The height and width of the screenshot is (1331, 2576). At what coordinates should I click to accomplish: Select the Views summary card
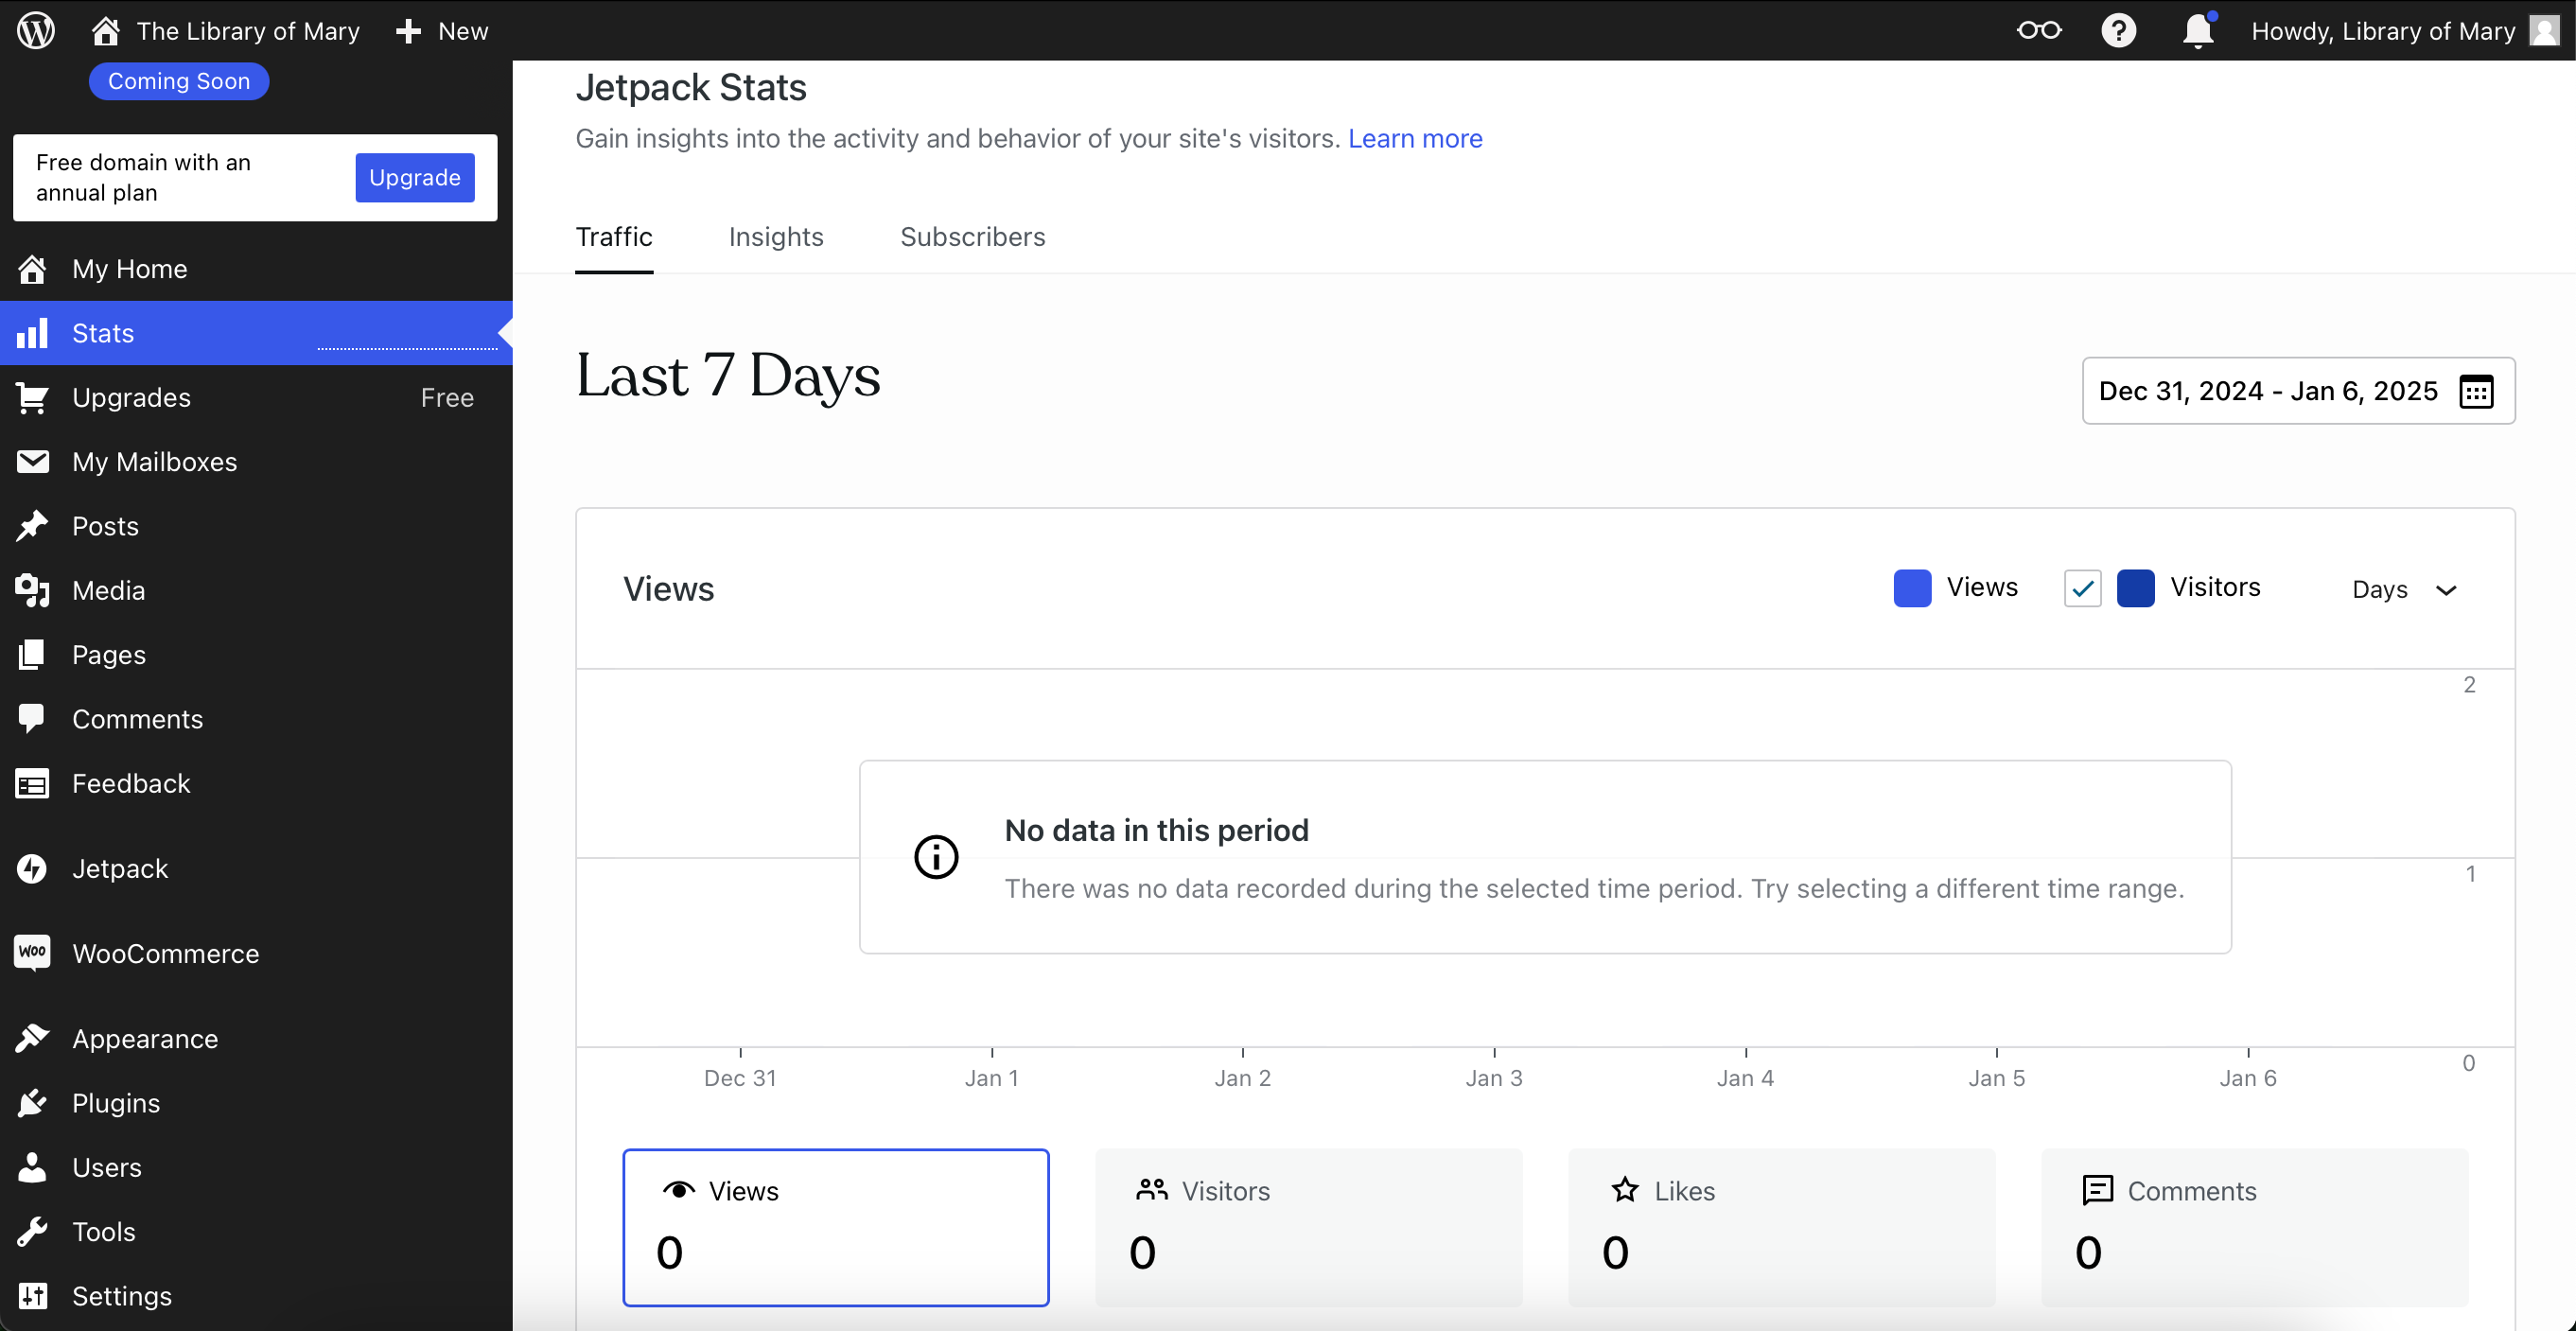click(836, 1227)
